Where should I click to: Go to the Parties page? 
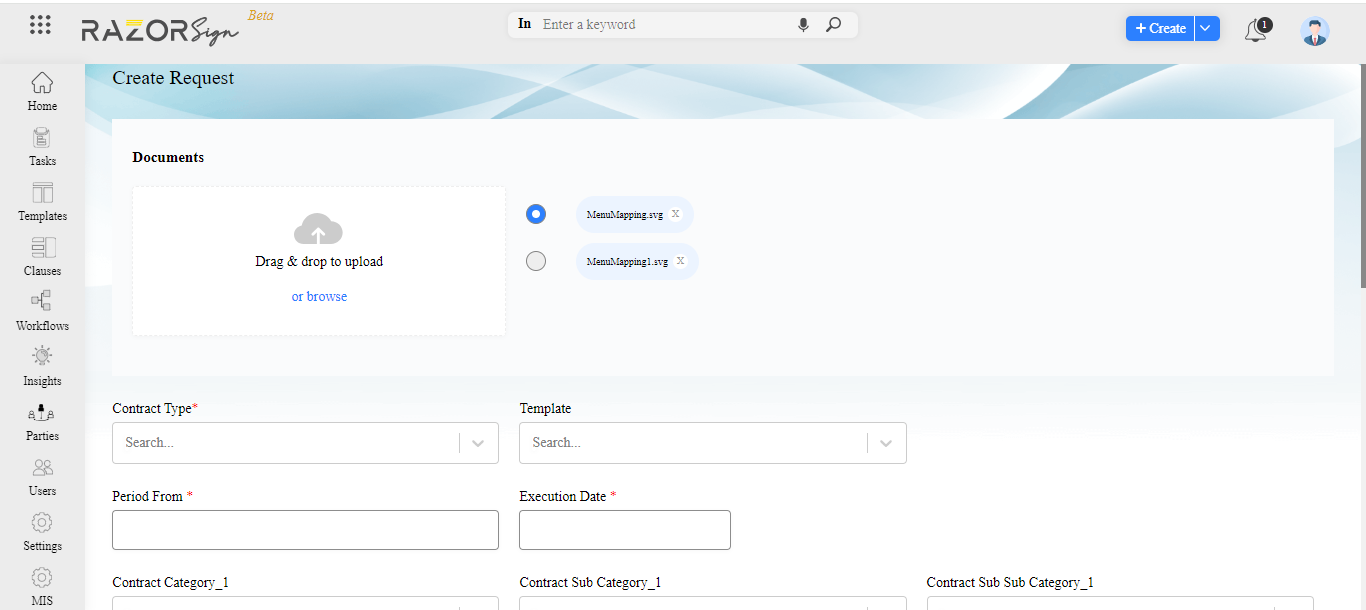click(41, 420)
